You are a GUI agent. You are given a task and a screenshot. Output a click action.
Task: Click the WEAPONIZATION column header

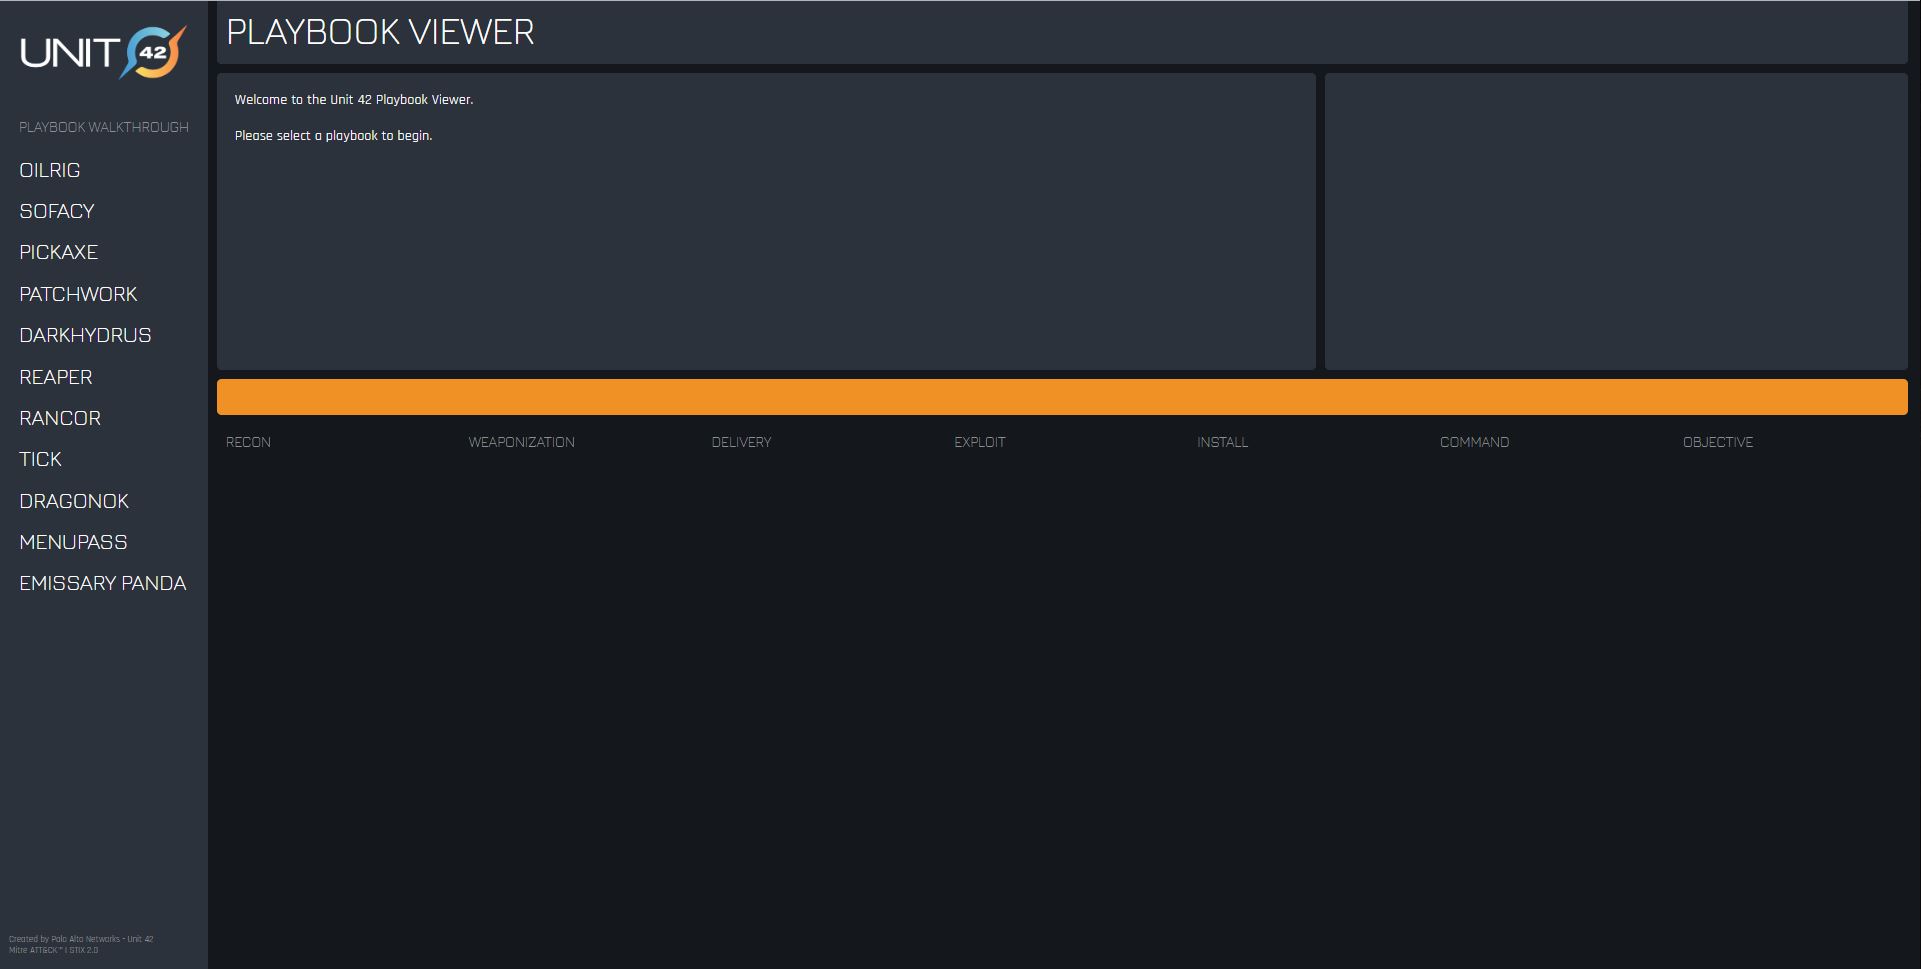(x=522, y=442)
